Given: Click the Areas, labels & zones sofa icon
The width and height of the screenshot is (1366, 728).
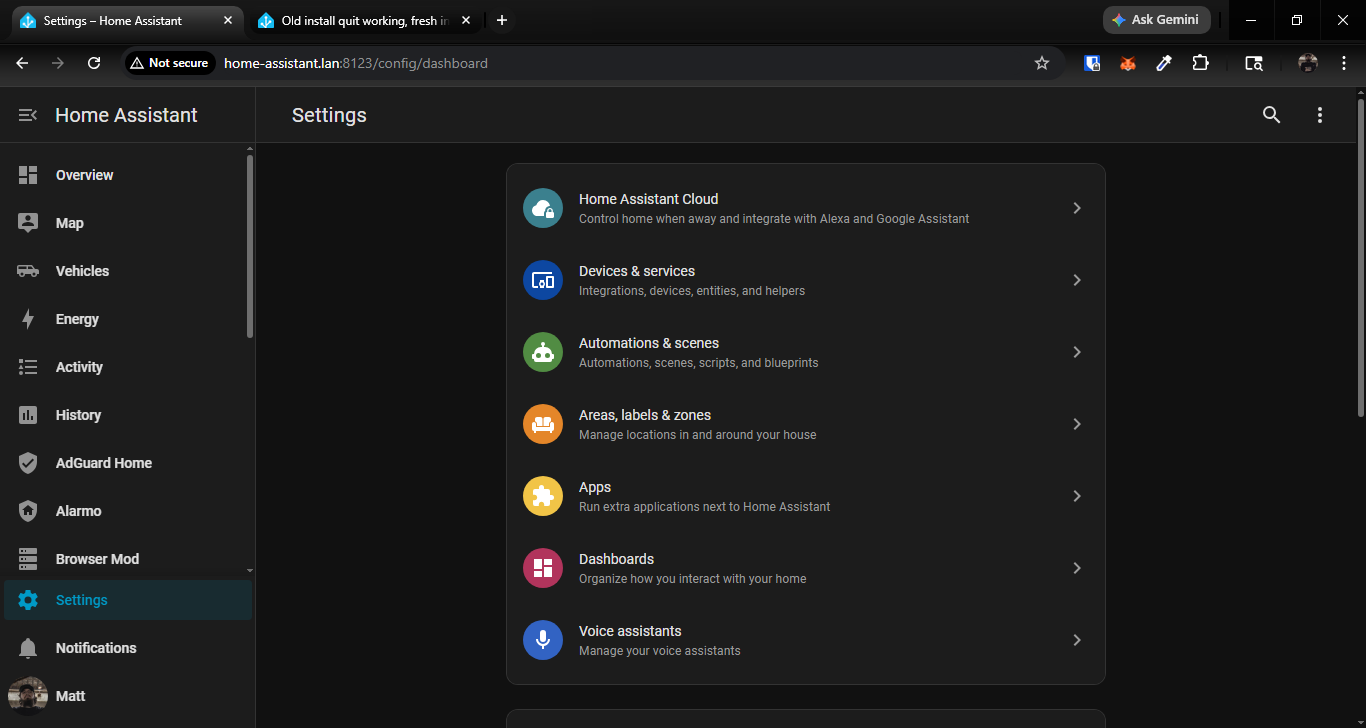Looking at the screenshot, I should (x=543, y=424).
